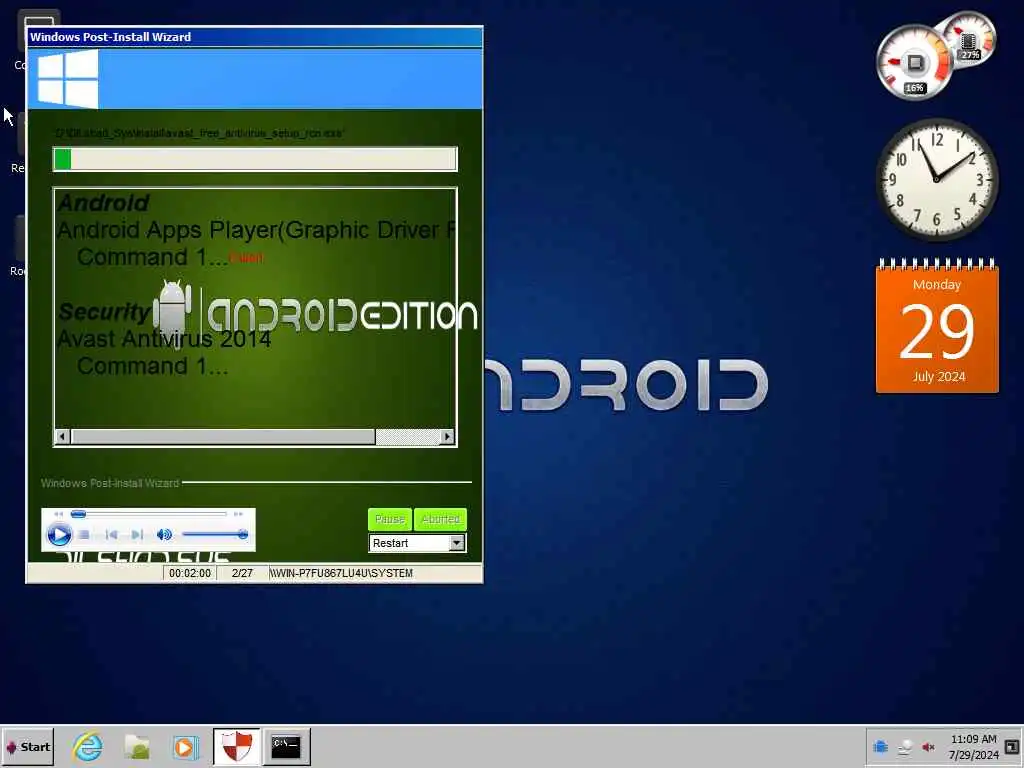Click the 2/27 counter in status bar
The width and height of the screenshot is (1024, 768).
(x=242, y=573)
